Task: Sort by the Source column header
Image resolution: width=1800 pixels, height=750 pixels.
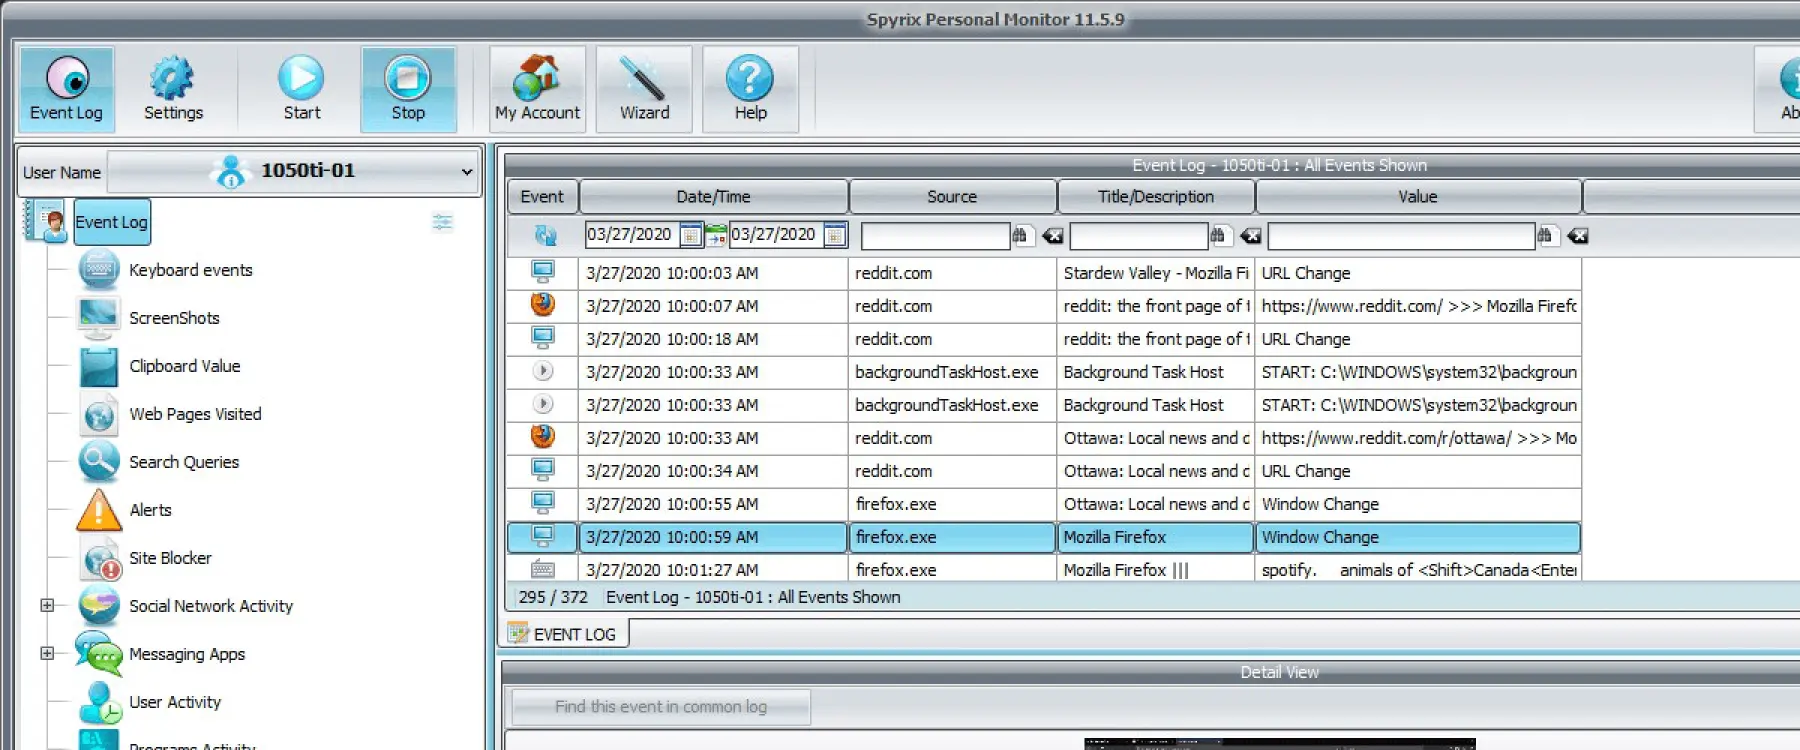Action: click(952, 197)
